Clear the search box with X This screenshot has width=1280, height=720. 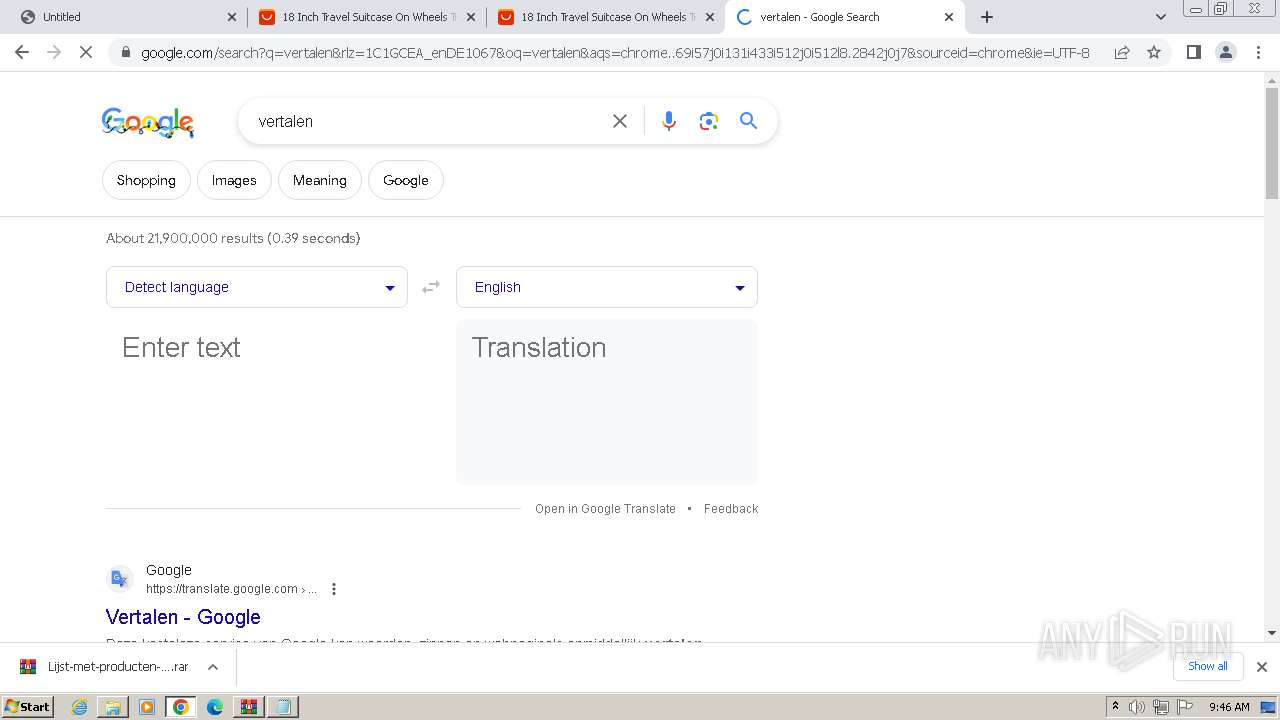coord(620,121)
